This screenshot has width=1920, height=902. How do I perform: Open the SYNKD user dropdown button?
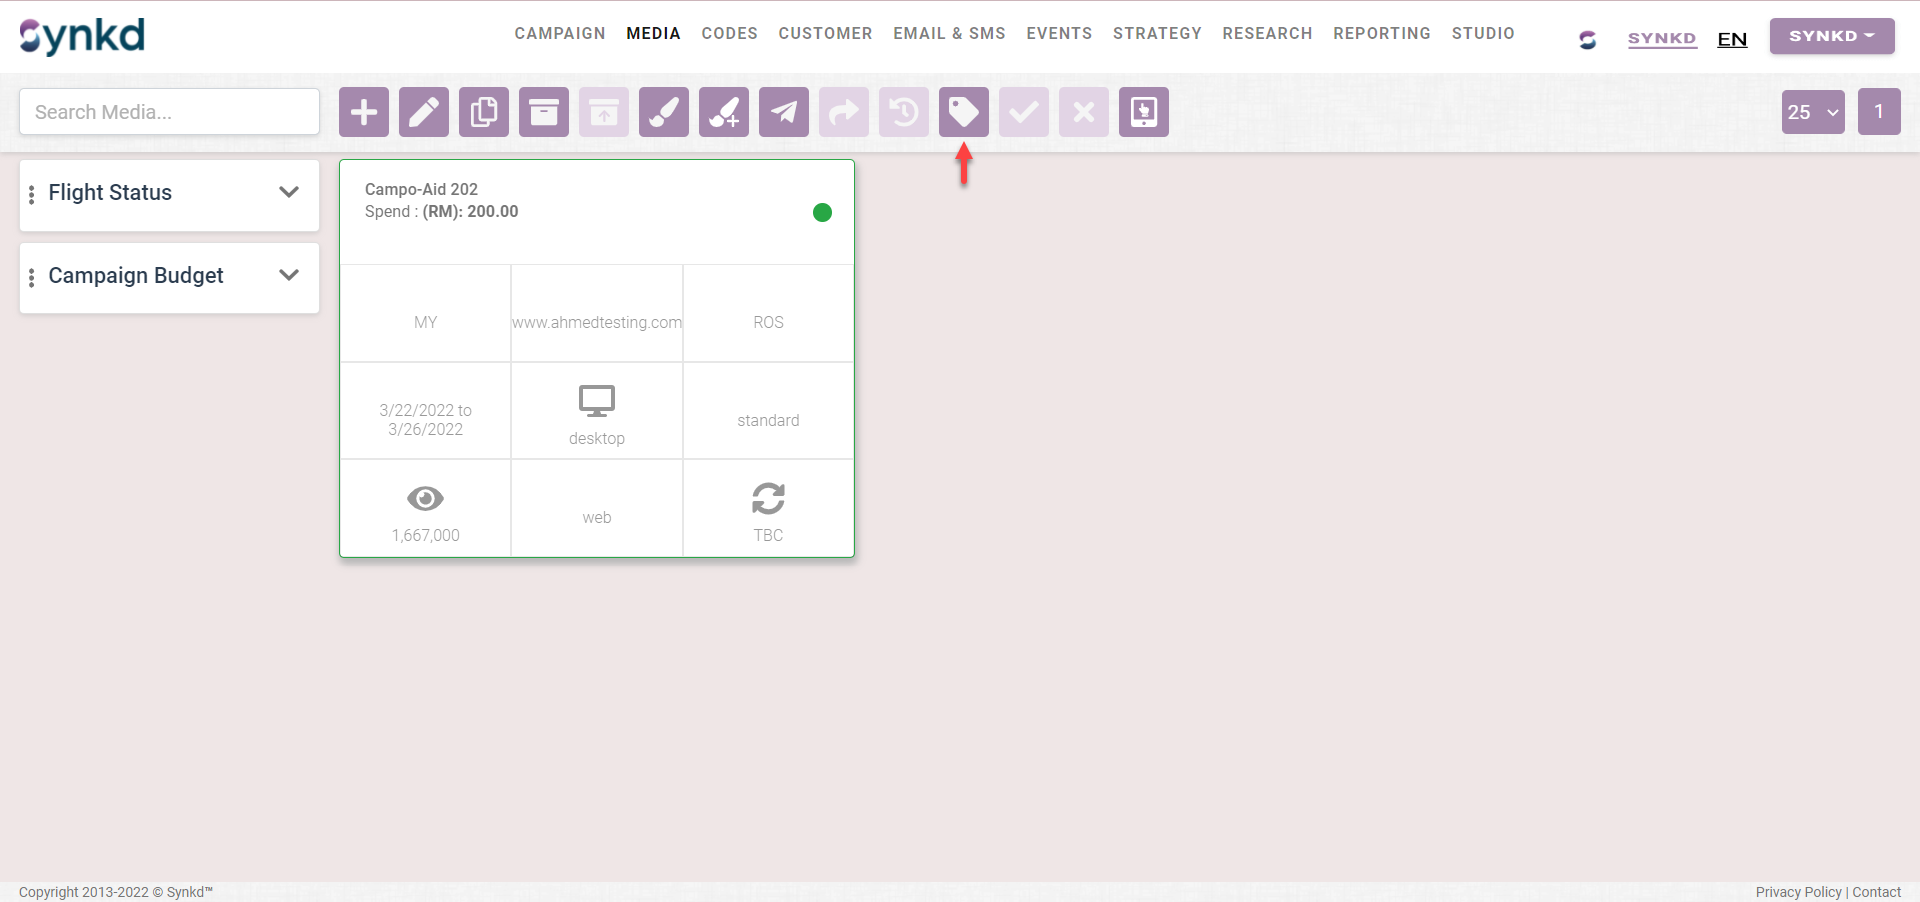tap(1831, 36)
